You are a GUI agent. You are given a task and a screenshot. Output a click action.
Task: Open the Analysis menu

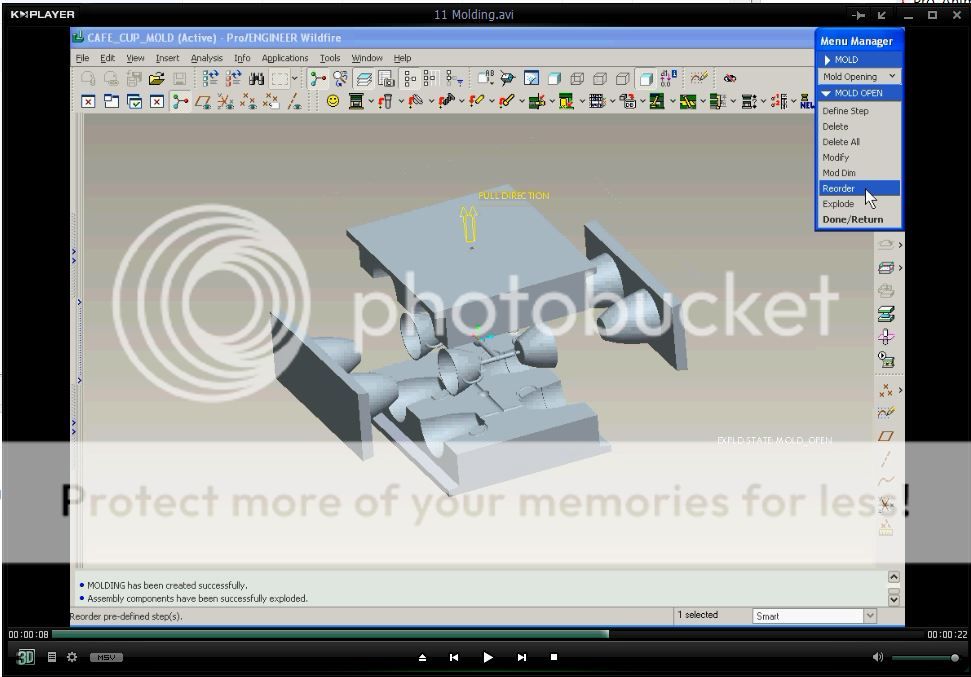(206, 58)
